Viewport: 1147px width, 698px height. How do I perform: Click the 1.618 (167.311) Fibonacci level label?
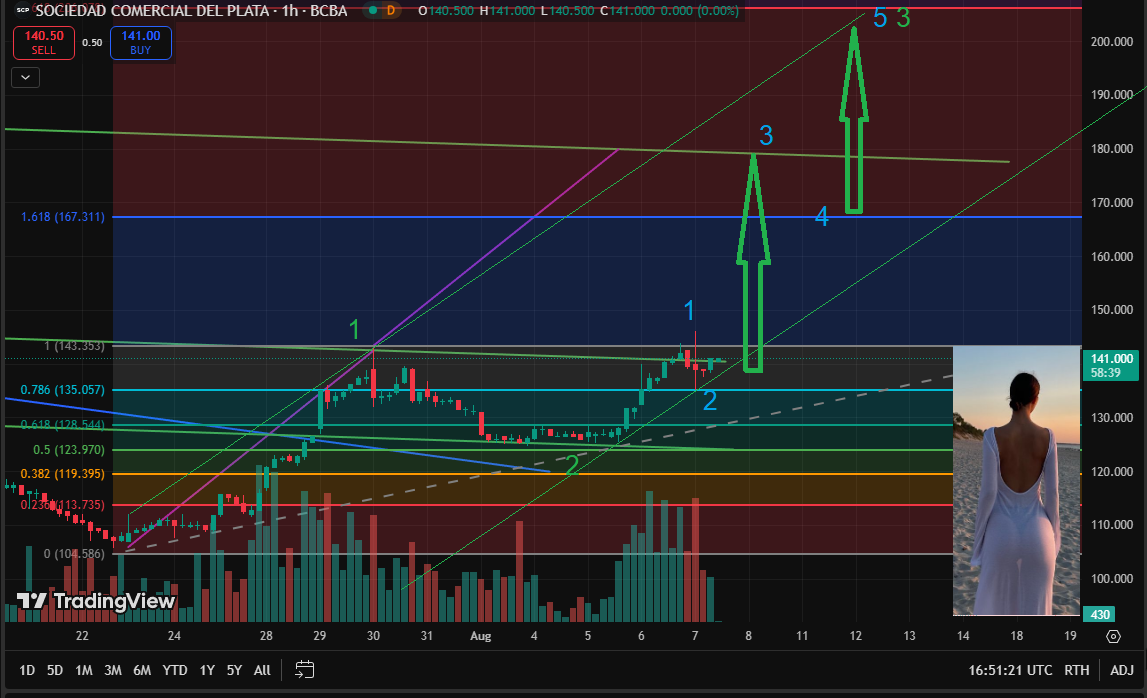point(63,217)
